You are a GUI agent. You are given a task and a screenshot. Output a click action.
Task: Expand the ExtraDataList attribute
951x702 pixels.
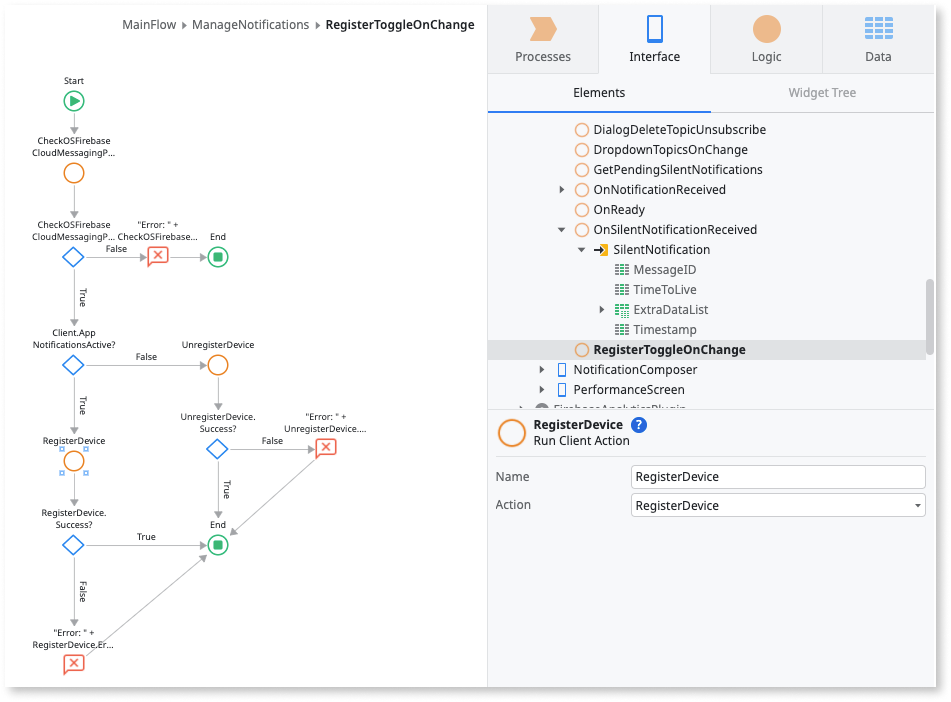coord(601,309)
